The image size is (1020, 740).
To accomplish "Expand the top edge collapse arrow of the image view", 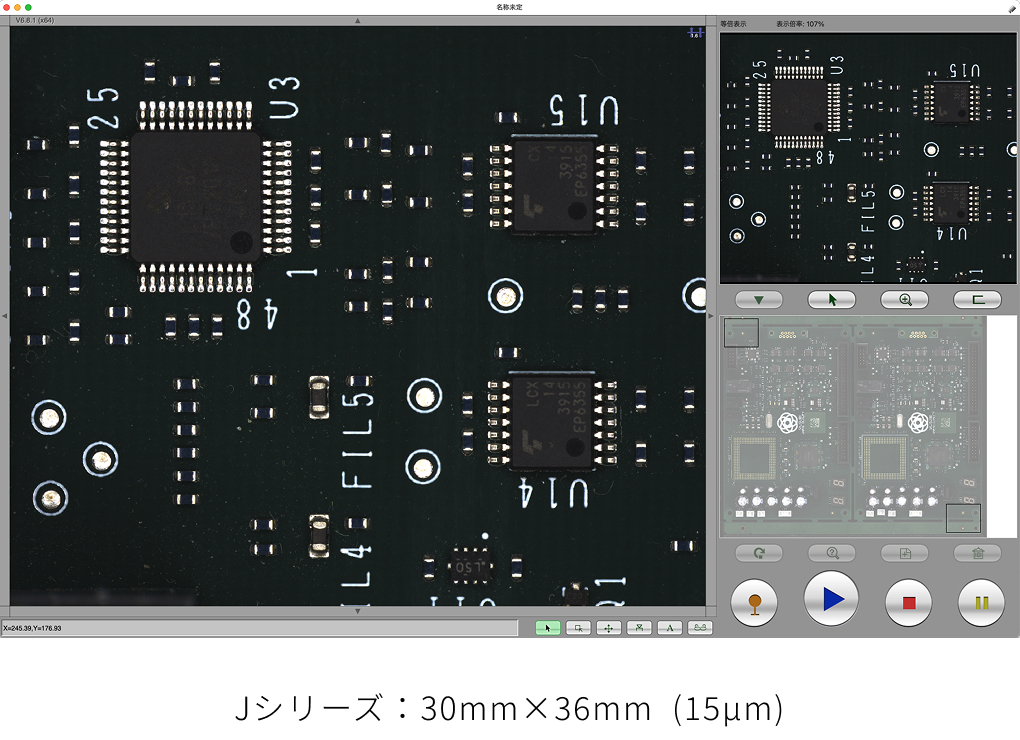I will 358,21.
